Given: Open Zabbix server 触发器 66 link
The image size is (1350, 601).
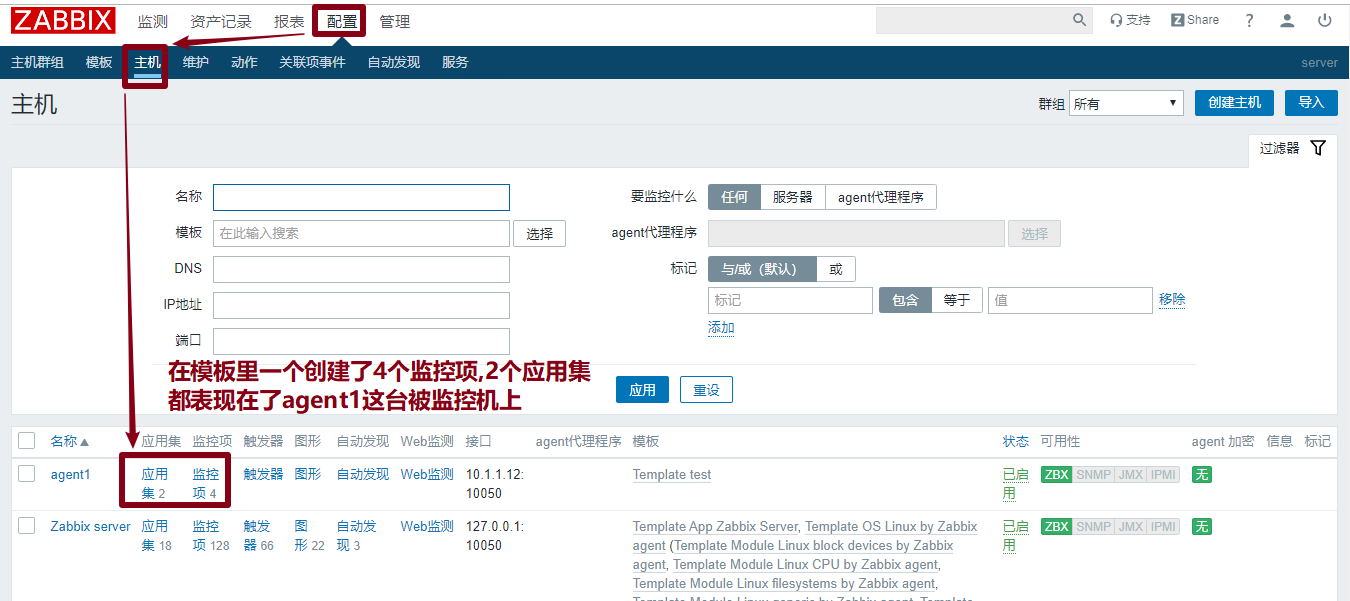Looking at the screenshot, I should pyautogui.click(x=258, y=535).
